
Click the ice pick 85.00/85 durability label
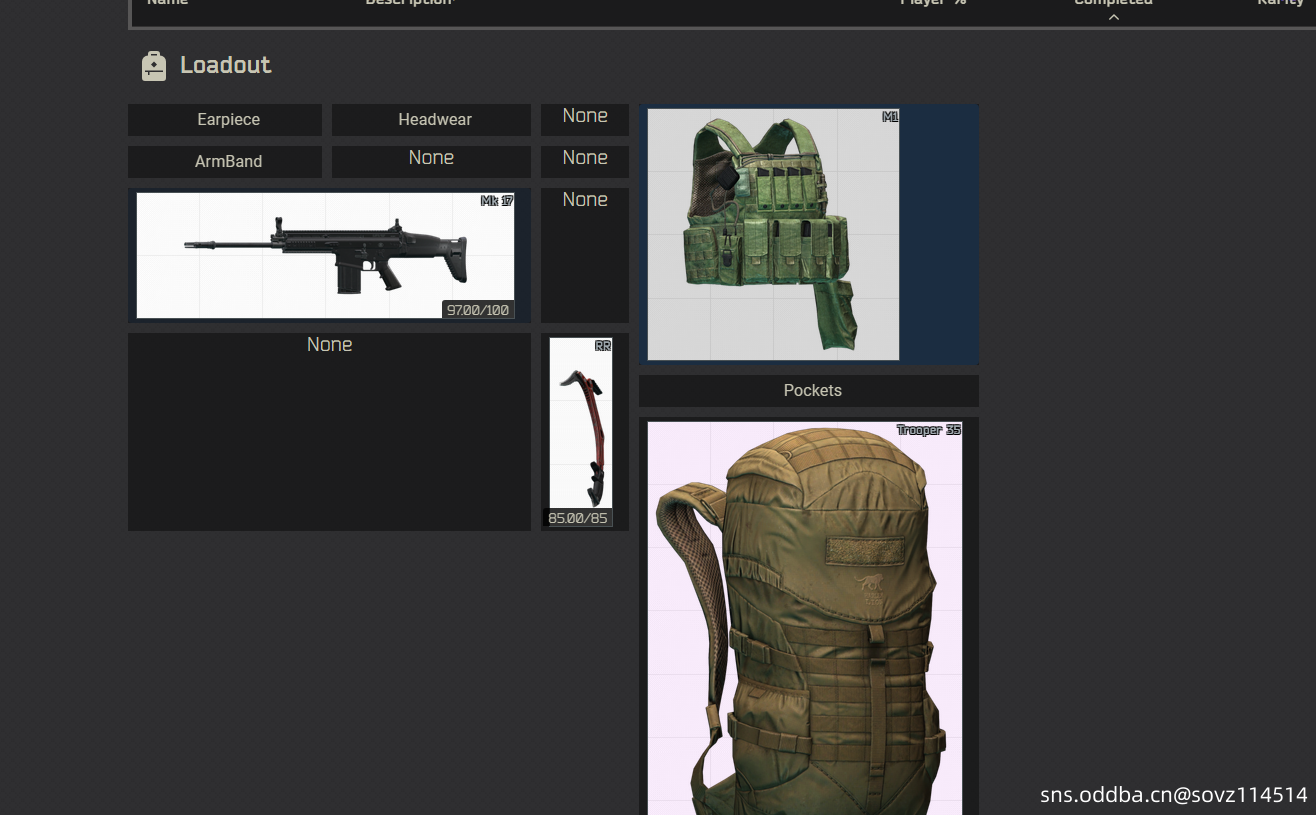578,519
